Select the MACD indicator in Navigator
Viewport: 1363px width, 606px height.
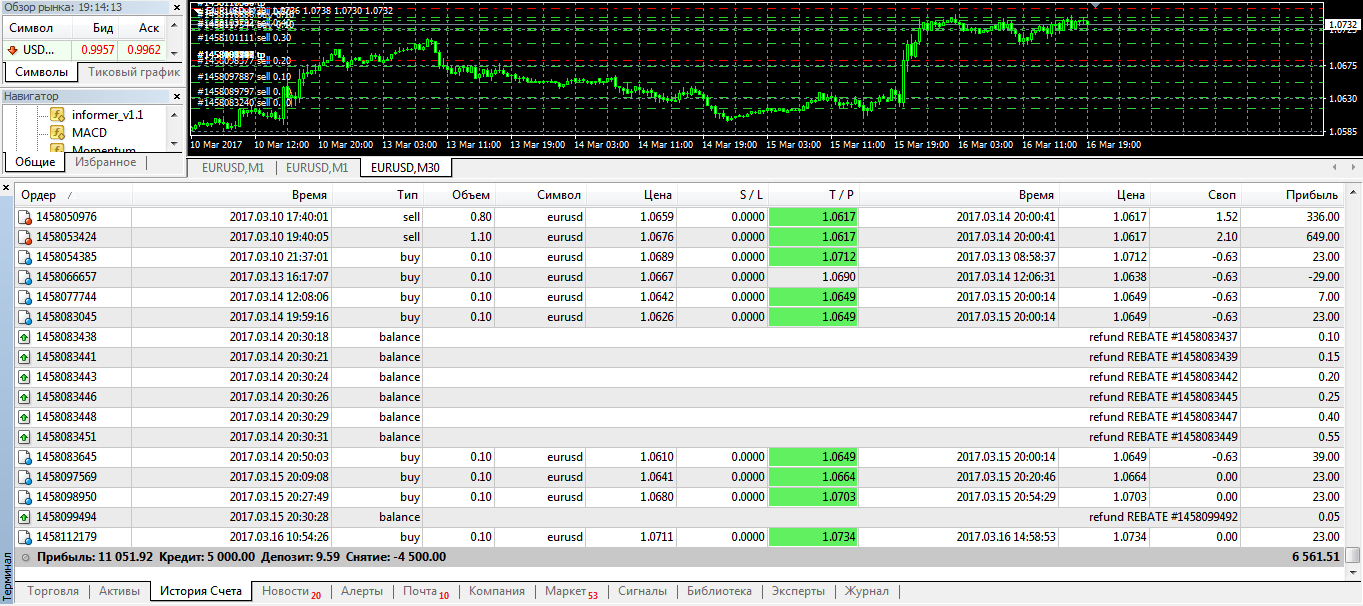click(89, 133)
